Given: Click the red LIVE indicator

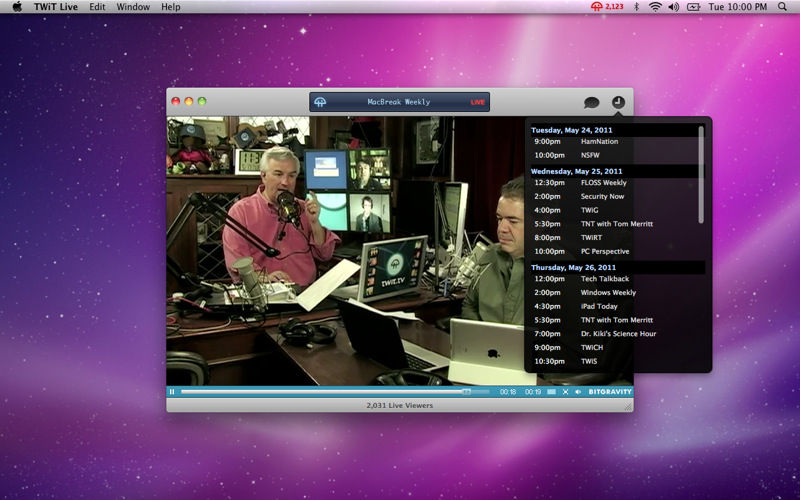Looking at the screenshot, I should pyautogui.click(x=478, y=102).
